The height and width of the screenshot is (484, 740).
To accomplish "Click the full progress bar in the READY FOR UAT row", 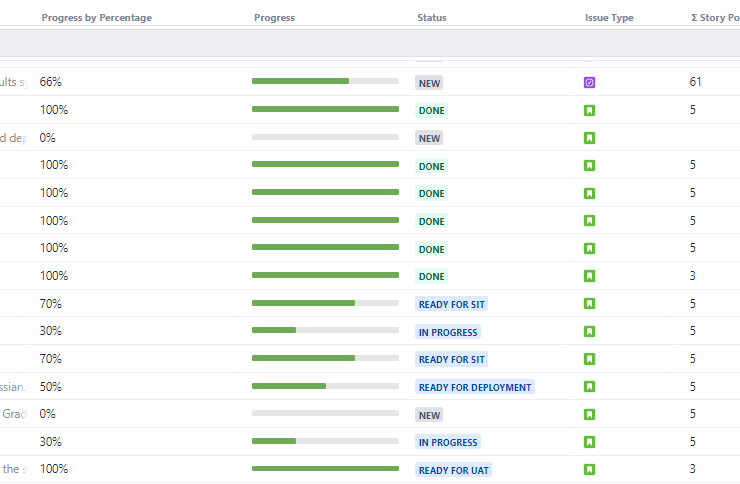I will click(325, 468).
